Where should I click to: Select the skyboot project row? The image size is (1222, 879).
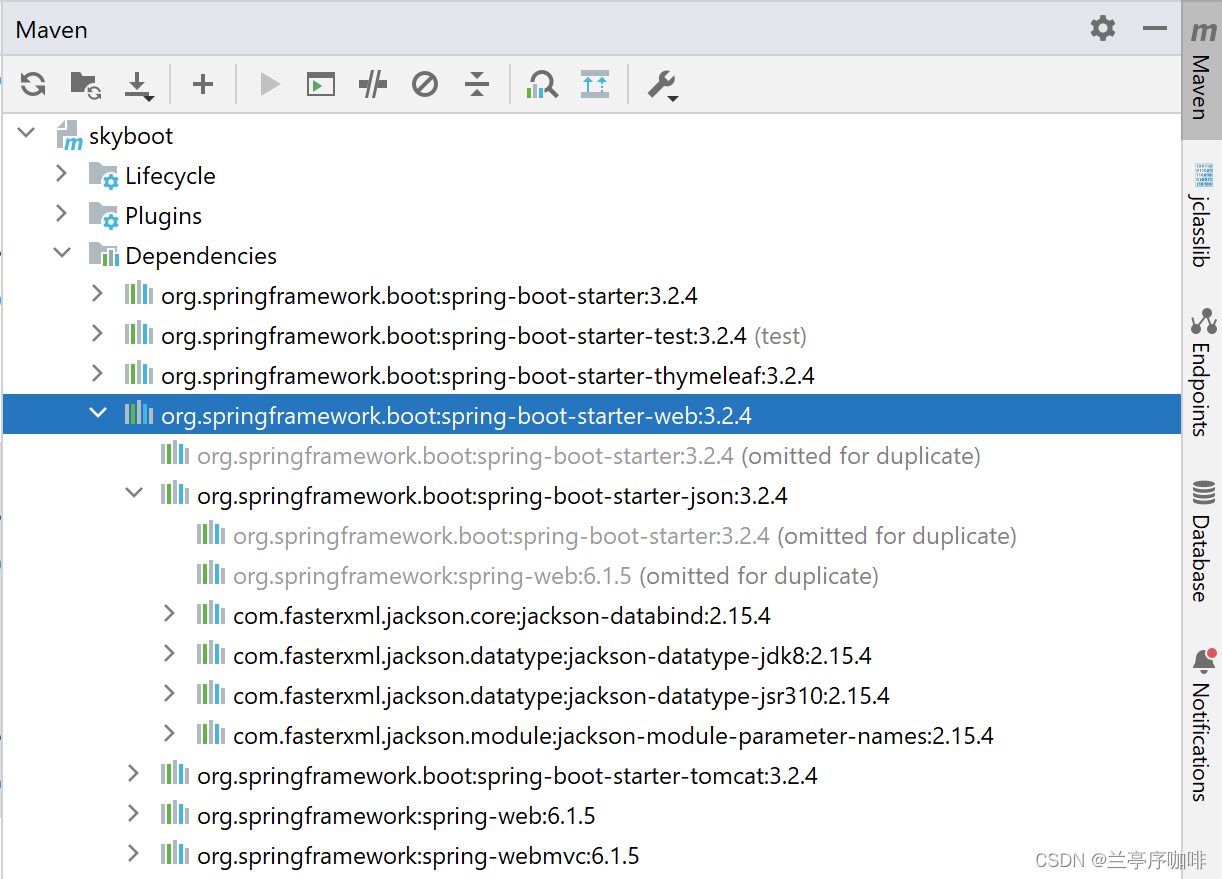(x=591, y=135)
